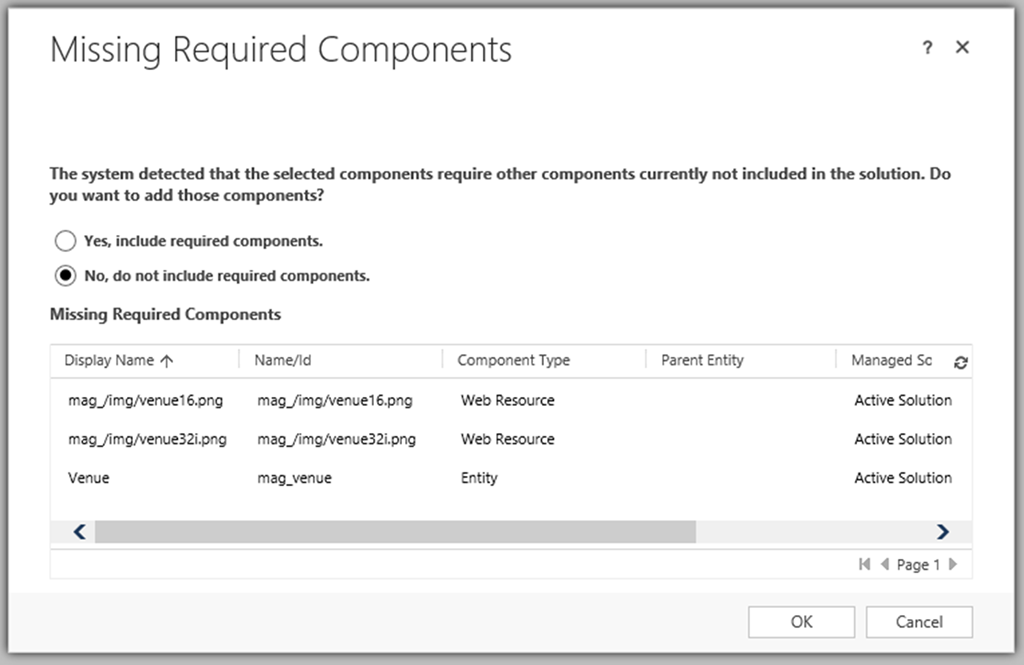Click the scroll left arrow of the grid
1024x665 pixels.
(x=80, y=532)
